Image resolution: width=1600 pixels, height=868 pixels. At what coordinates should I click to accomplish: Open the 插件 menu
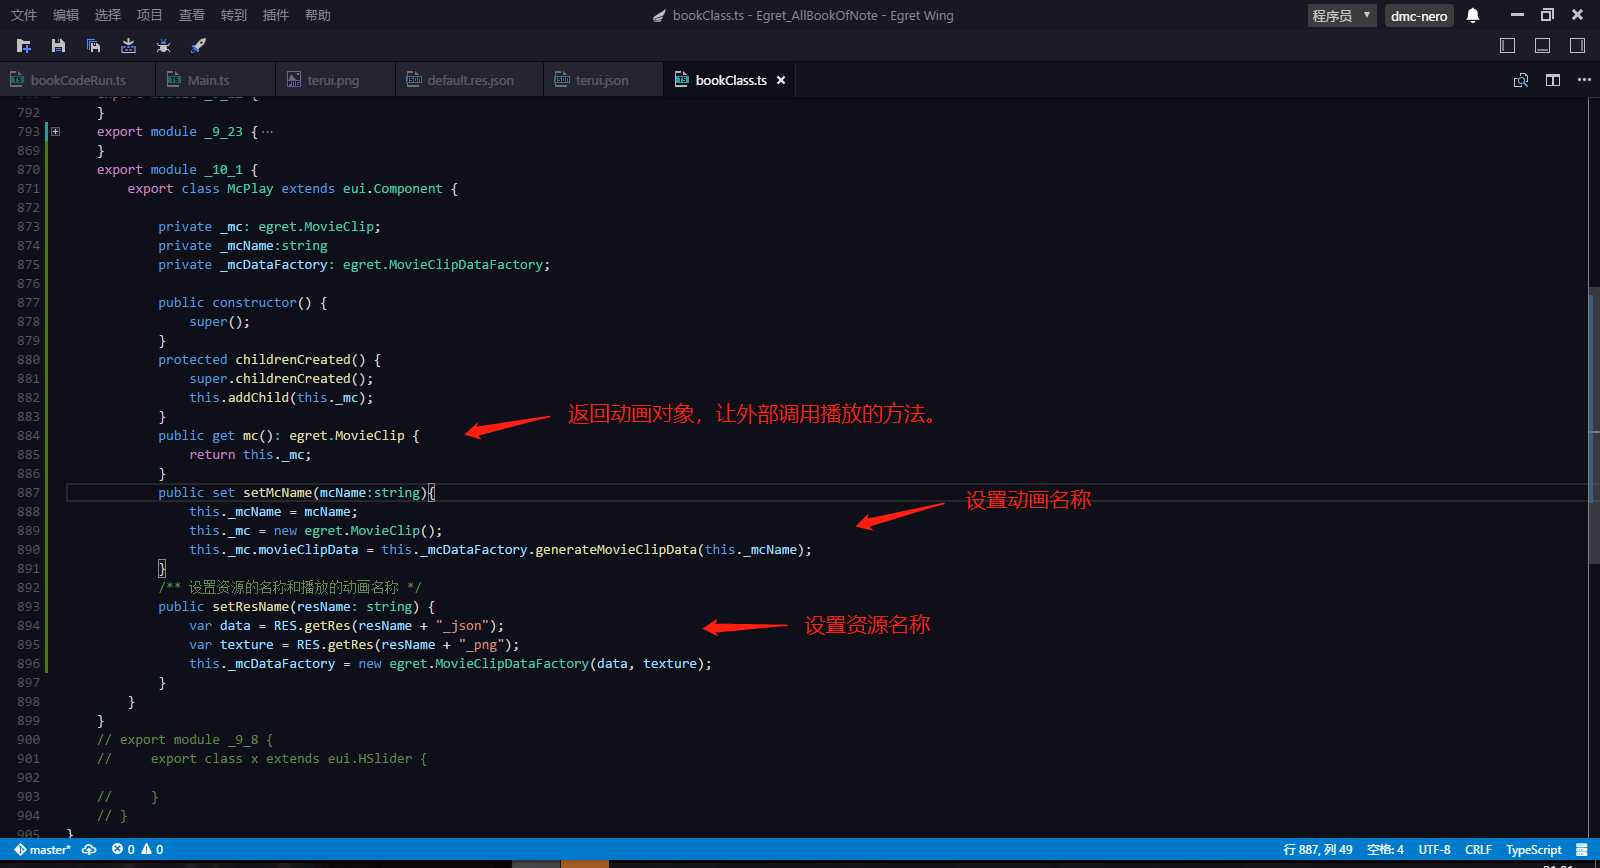tap(276, 15)
